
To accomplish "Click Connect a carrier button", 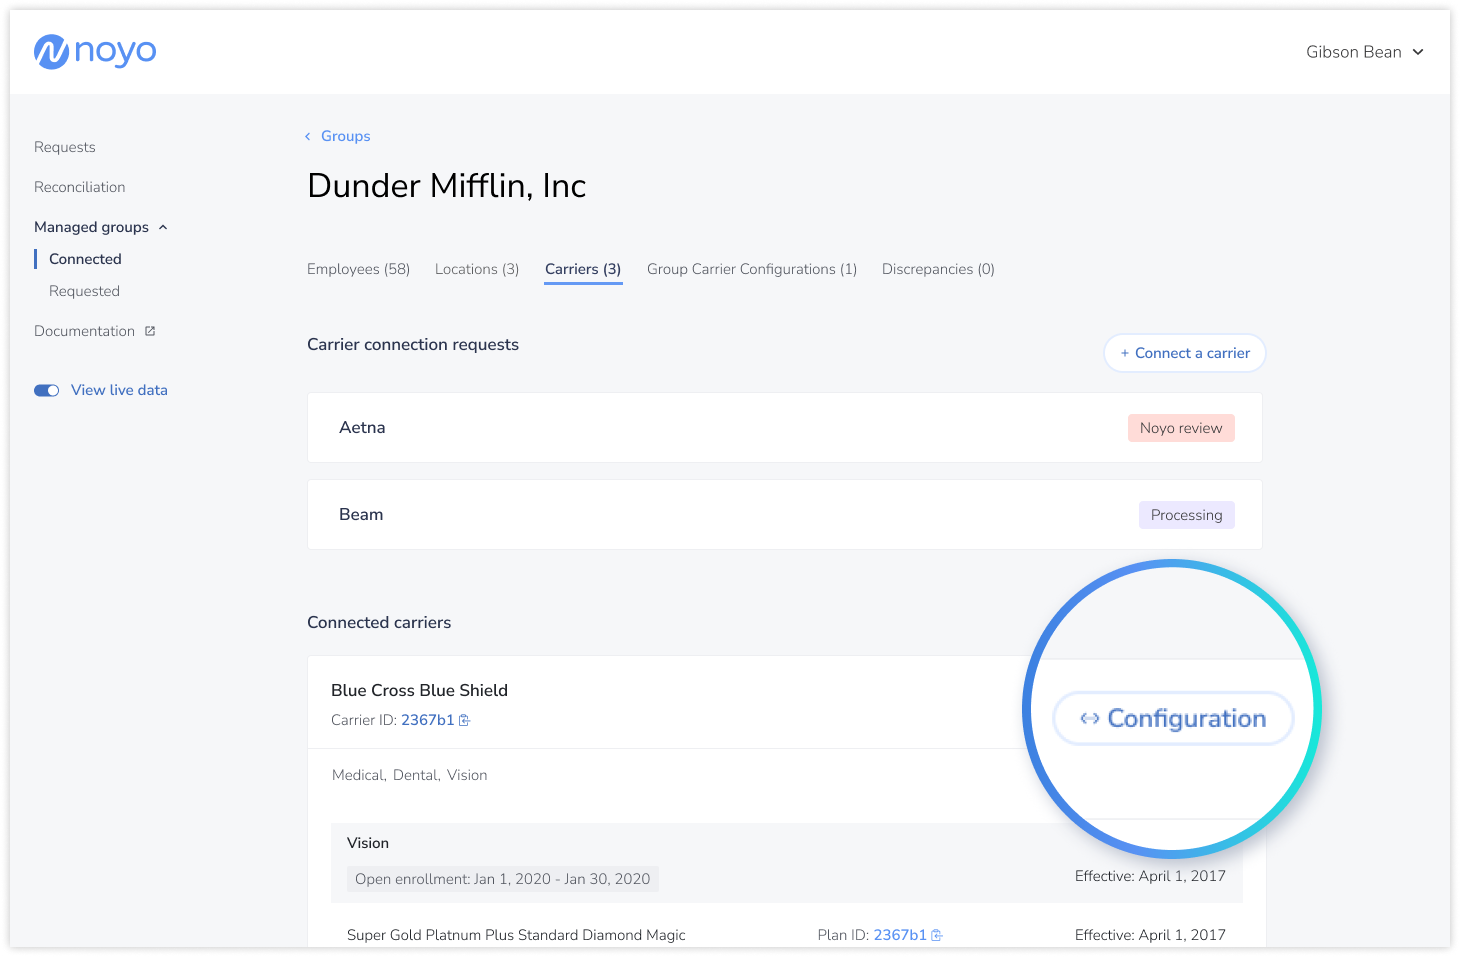I will click(x=1185, y=353).
